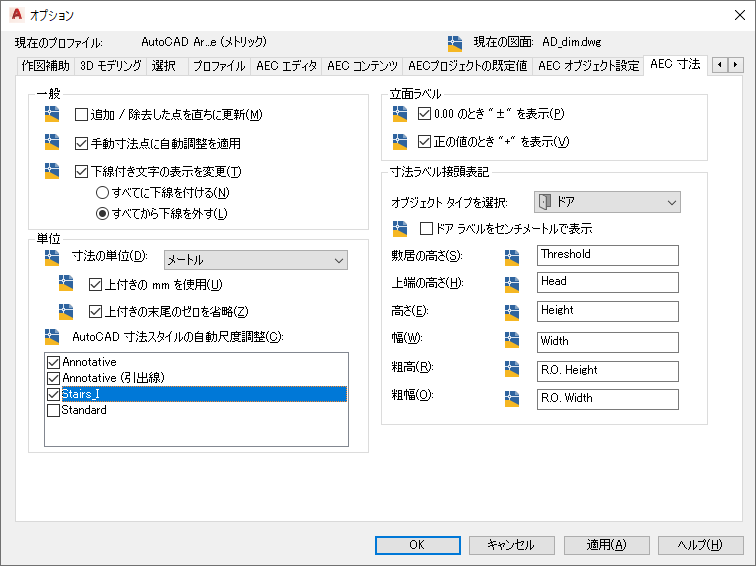The width and height of the screenshot is (756, 566).
Task: Toggle 正の値のとき + を表示 checkbox
Action: [424, 142]
